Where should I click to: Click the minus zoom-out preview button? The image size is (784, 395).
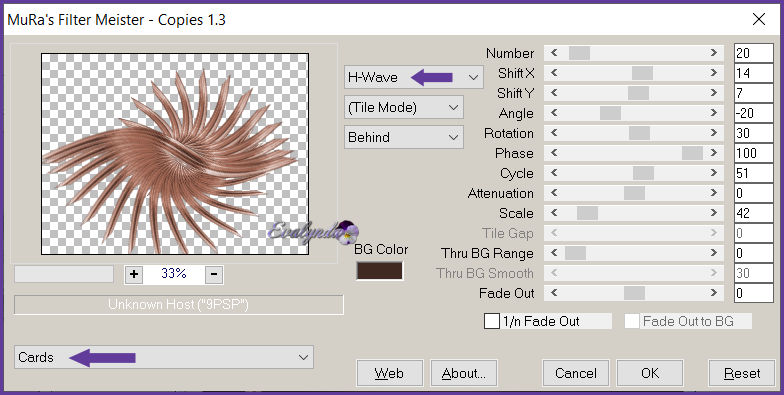(214, 274)
